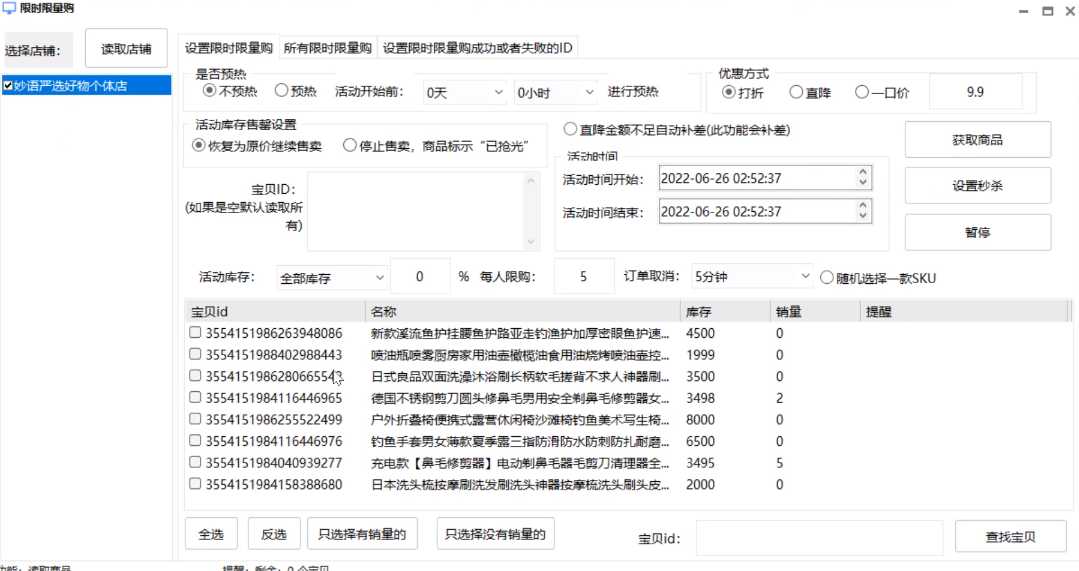
Task: Expand the 全部库存 stock dropdown
Action: 332,278
